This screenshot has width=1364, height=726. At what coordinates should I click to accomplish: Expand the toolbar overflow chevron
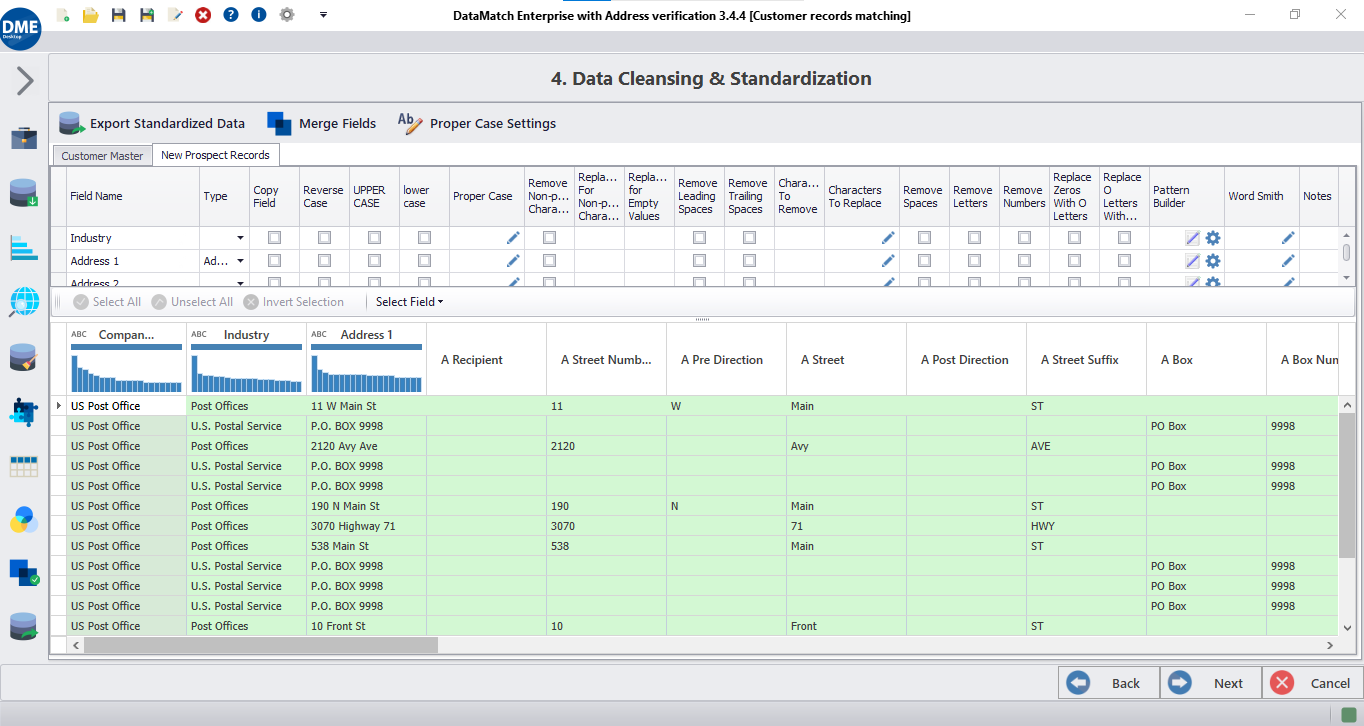tap(322, 15)
